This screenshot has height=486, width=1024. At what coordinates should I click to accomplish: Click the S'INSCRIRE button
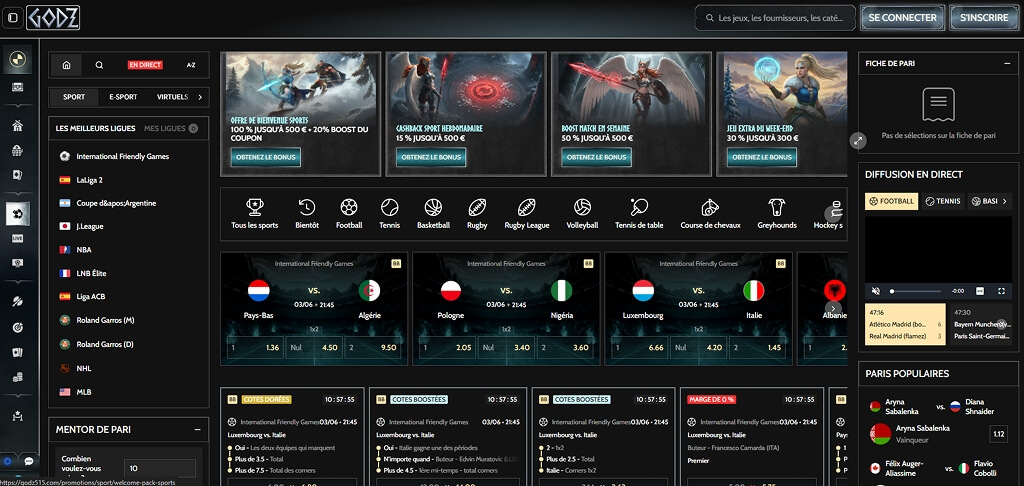(x=984, y=18)
